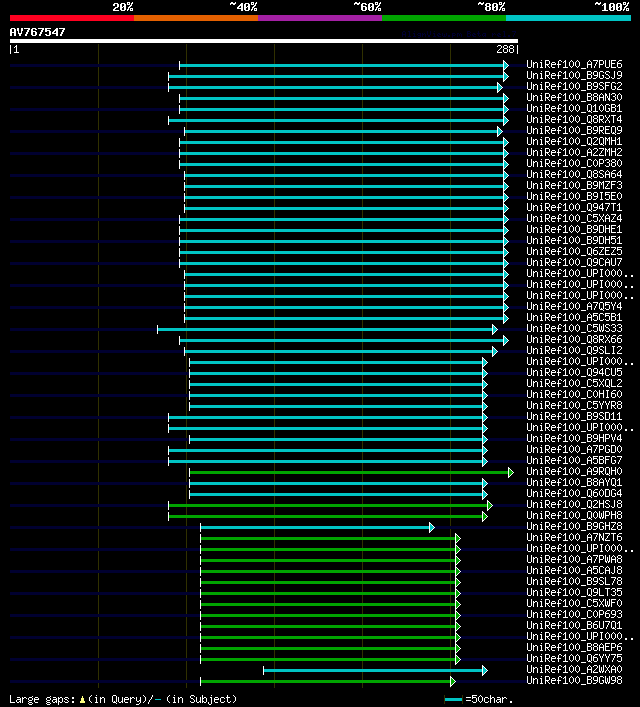Select the UniRef100_A7Q5Y4 label
The image size is (640, 707).
574,306
